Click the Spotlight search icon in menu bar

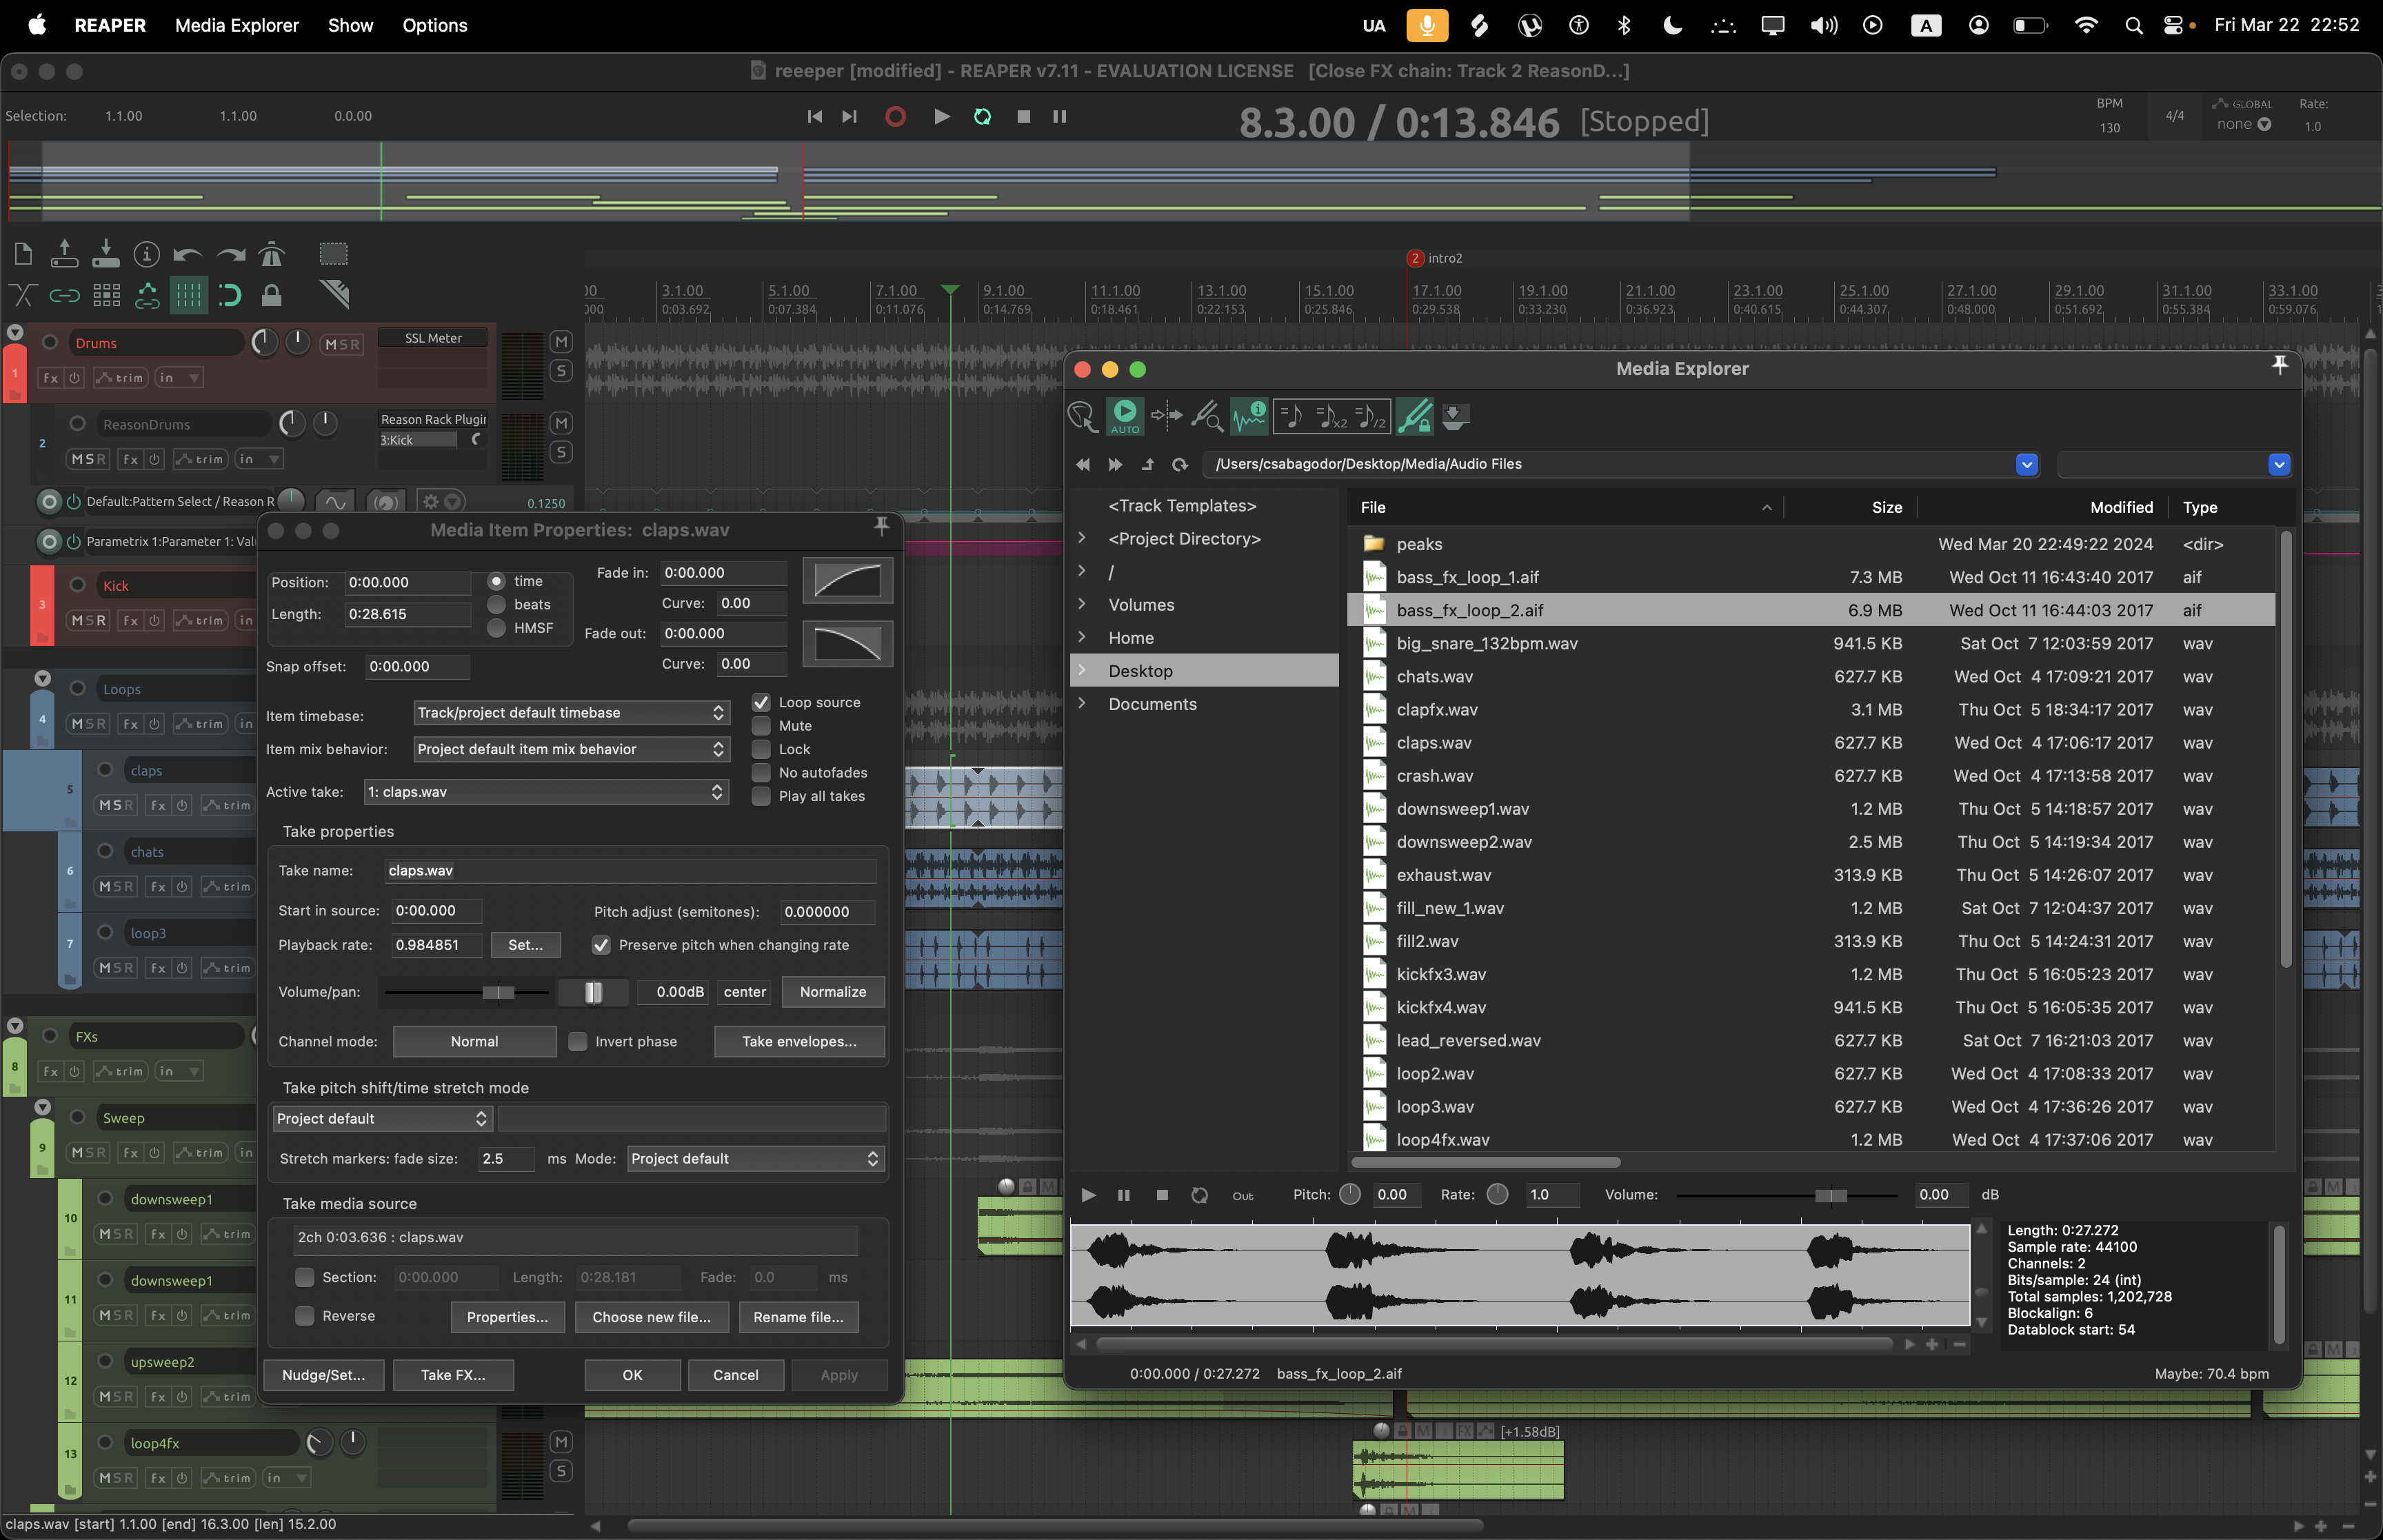coord(2133,26)
